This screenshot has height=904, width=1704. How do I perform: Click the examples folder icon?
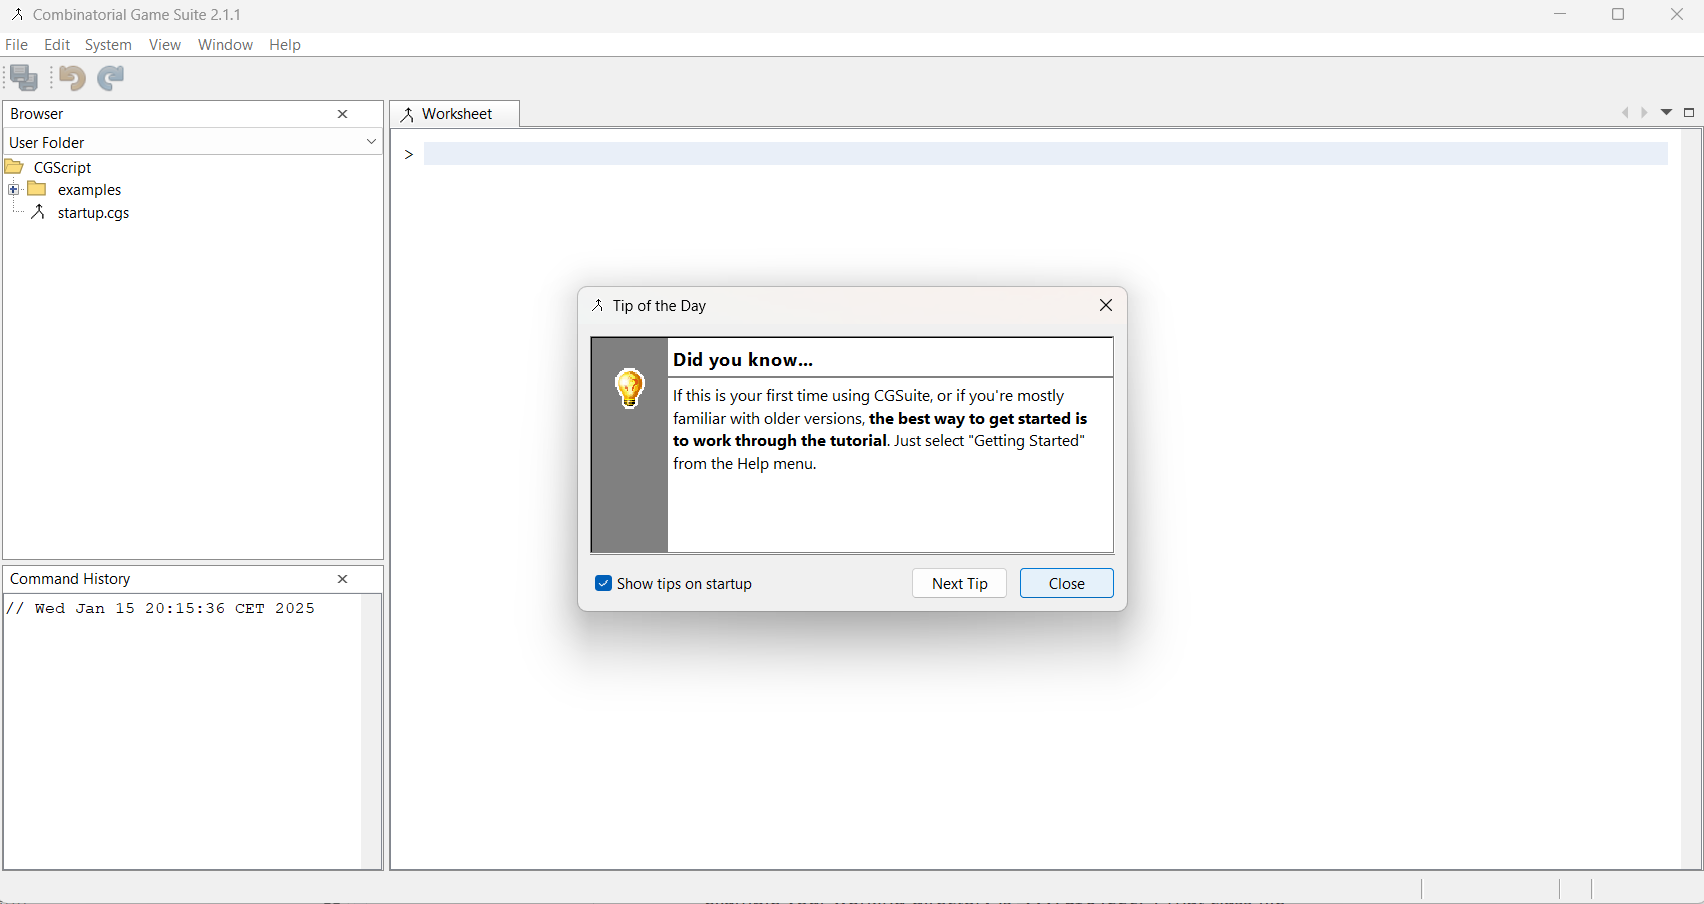point(37,189)
